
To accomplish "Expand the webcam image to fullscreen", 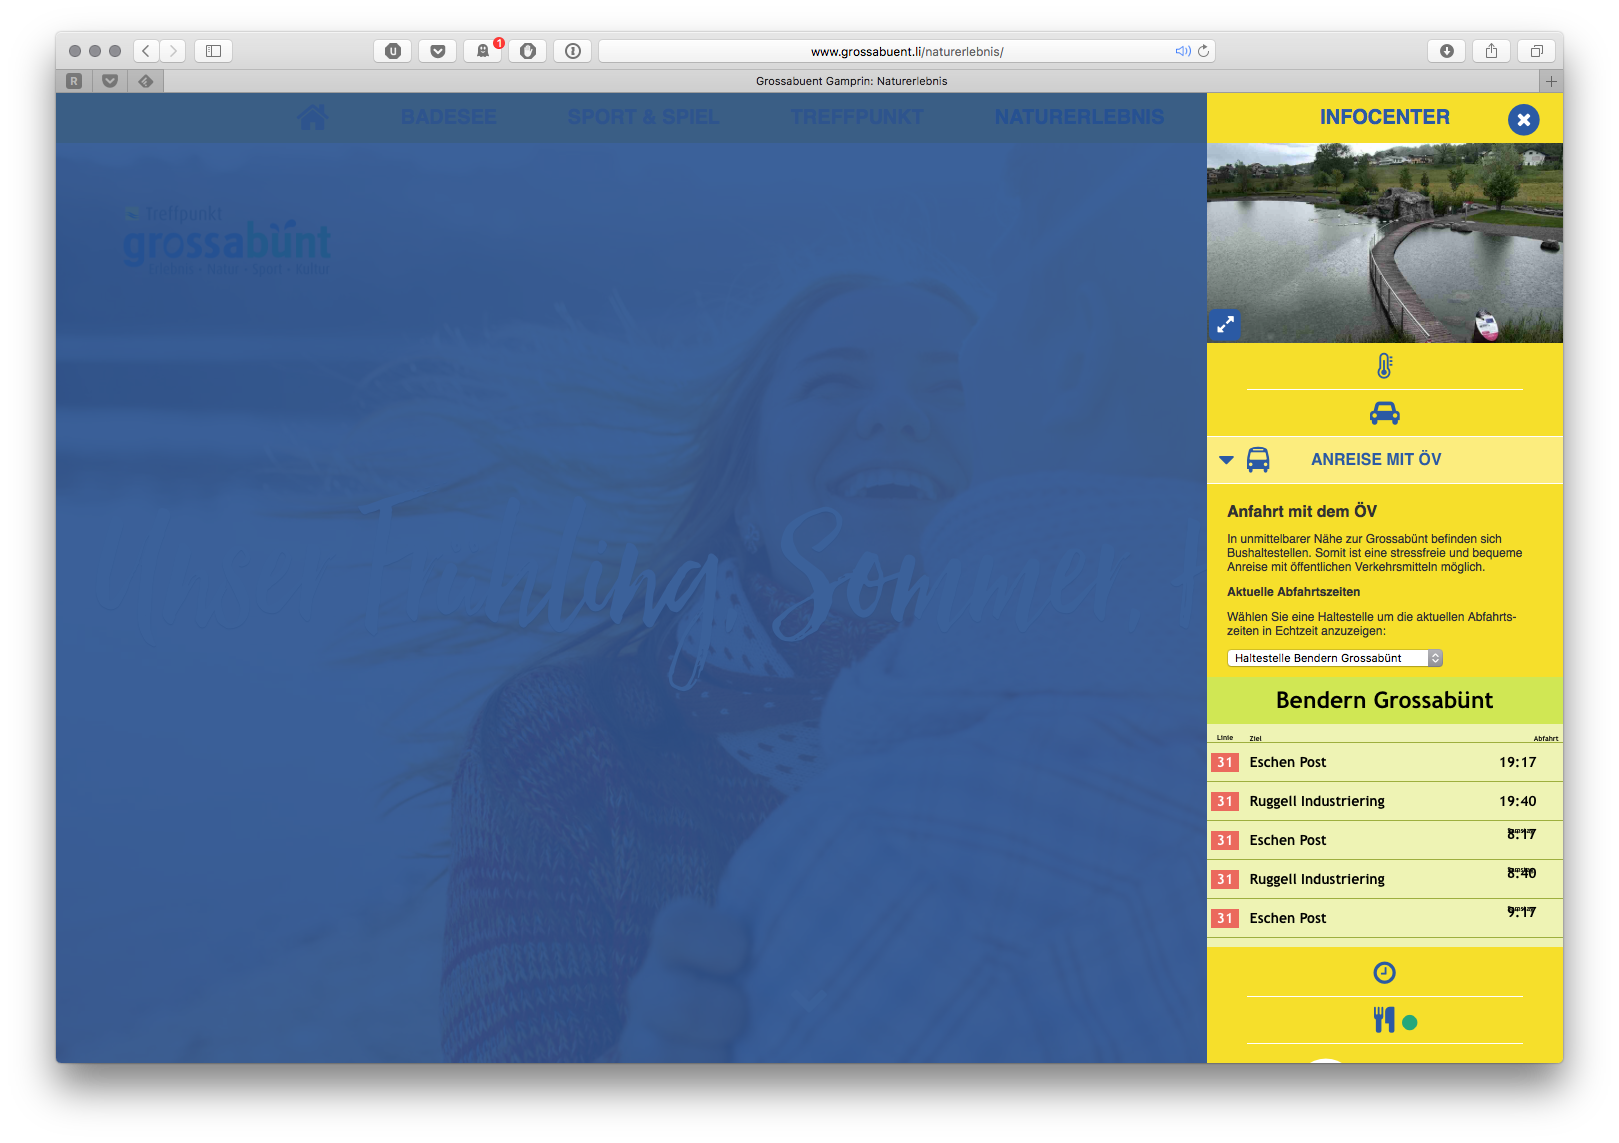I will 1225,324.
